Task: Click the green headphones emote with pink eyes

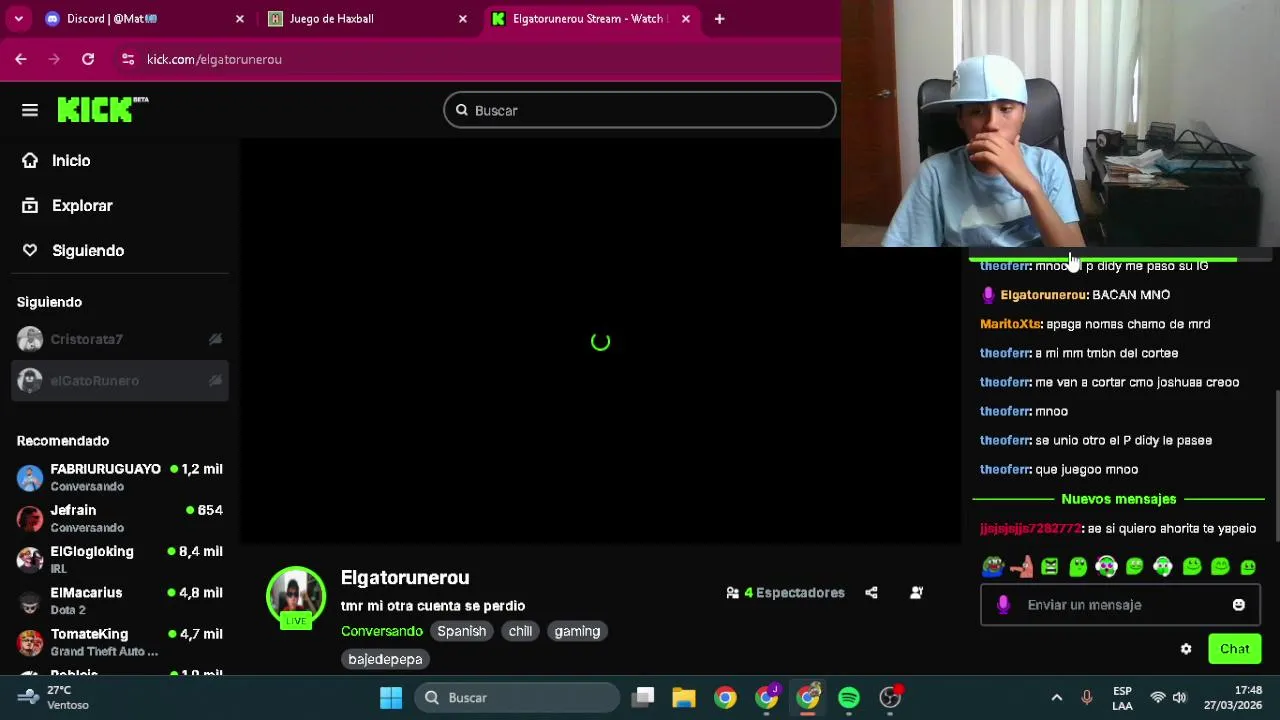Action: [1106, 567]
